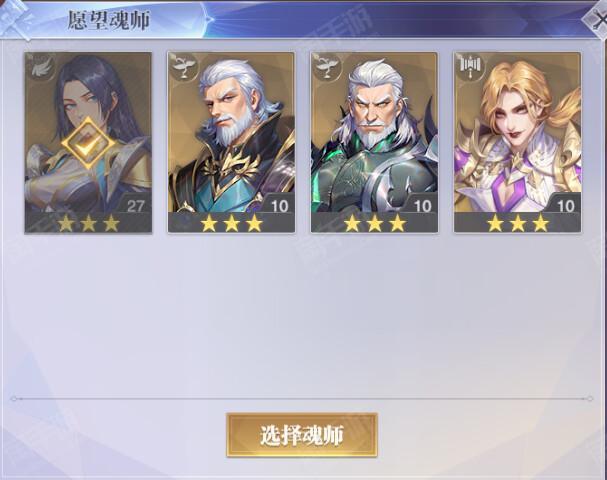Image resolution: width=607 pixels, height=480 pixels.
Task: Click the 愿望魂师 title header
Action: (x=108, y=20)
